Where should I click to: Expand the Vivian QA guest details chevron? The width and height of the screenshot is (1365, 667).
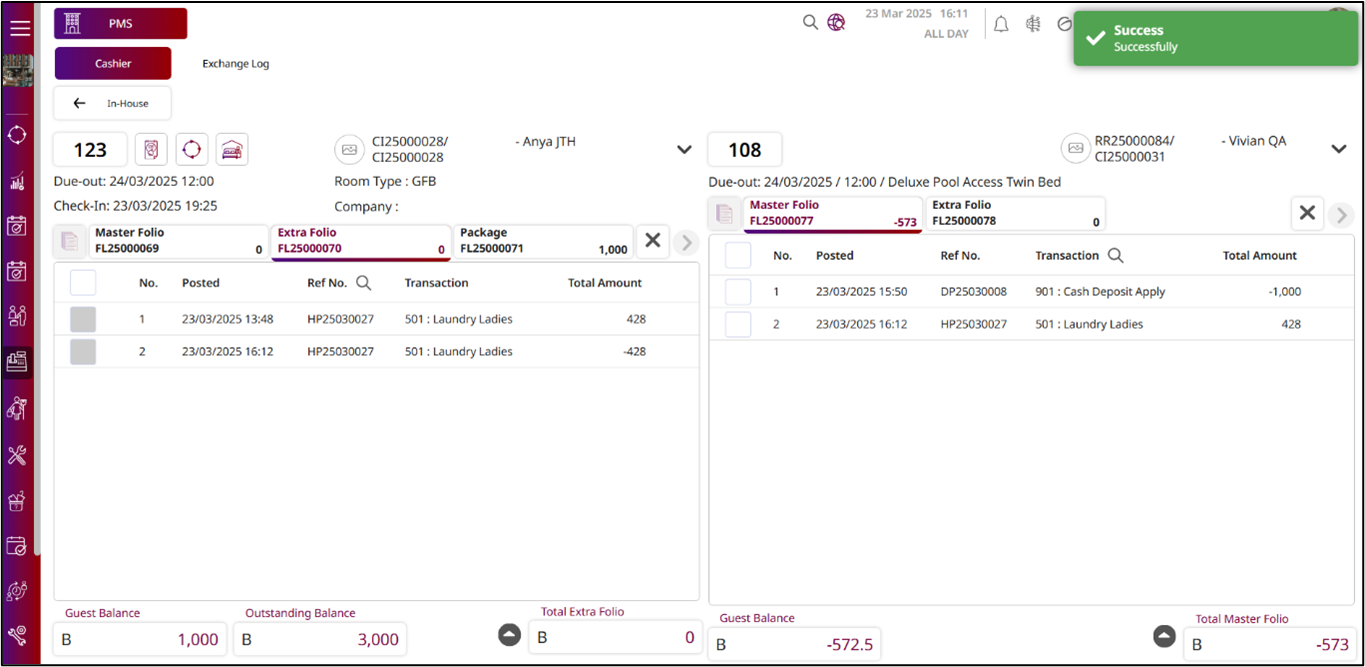click(x=1339, y=149)
